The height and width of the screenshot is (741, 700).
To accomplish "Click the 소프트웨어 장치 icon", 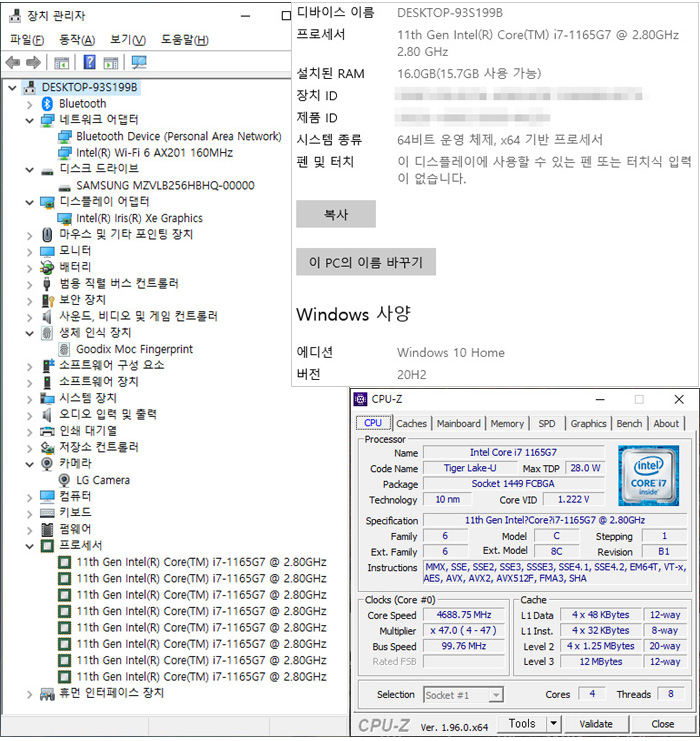I will click(47, 382).
